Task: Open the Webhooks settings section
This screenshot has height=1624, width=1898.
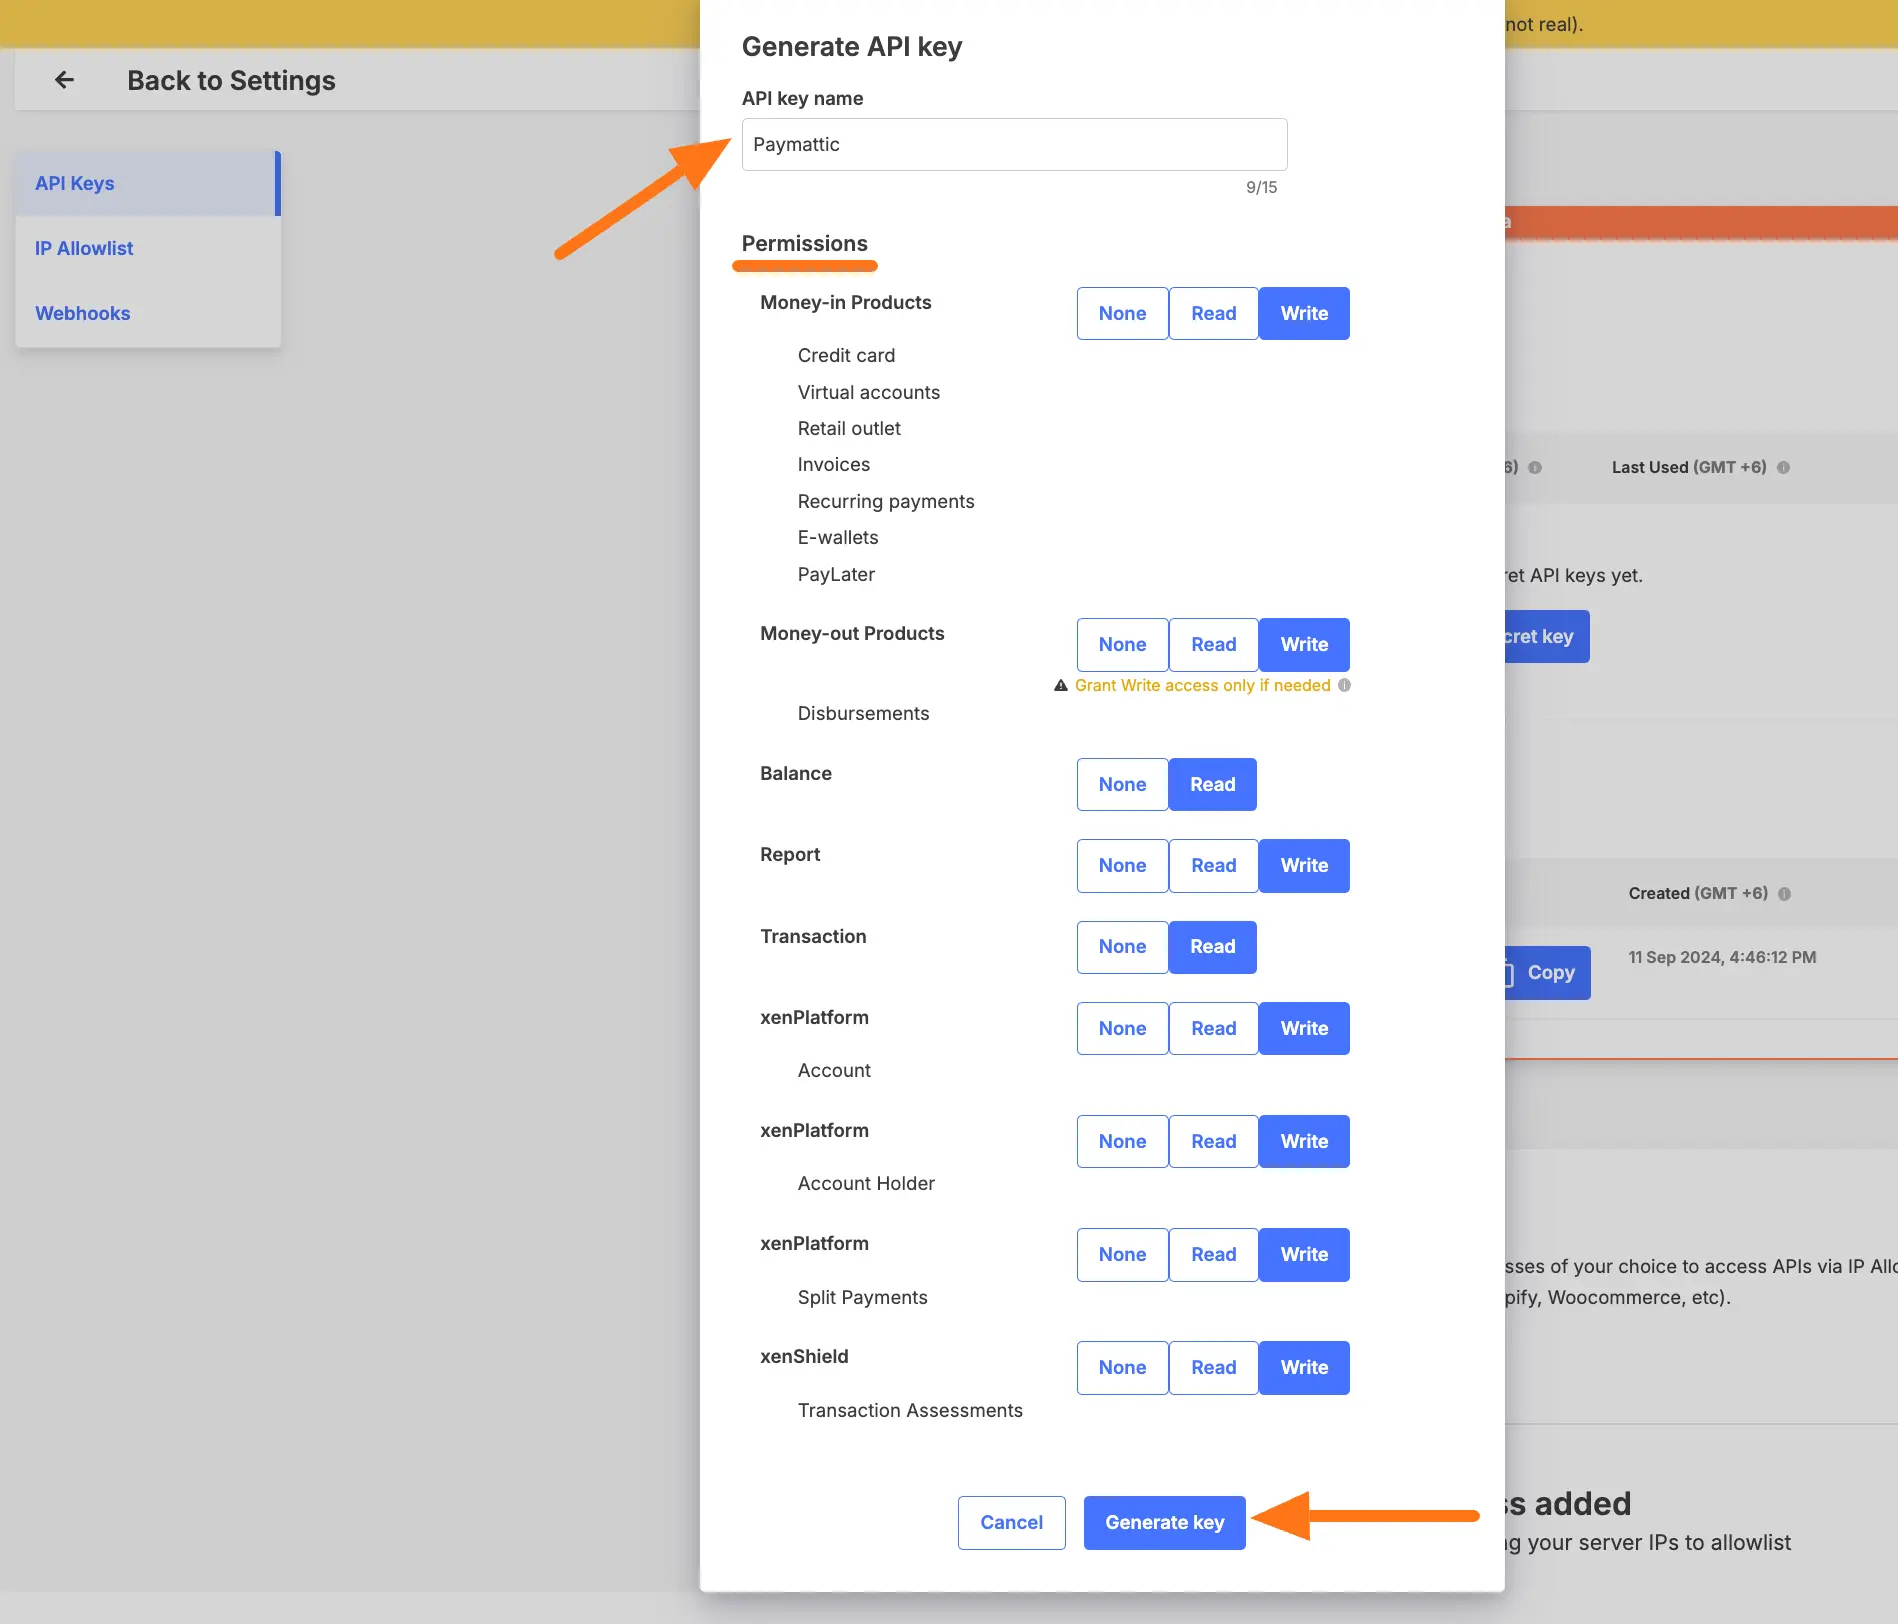Action: [83, 313]
